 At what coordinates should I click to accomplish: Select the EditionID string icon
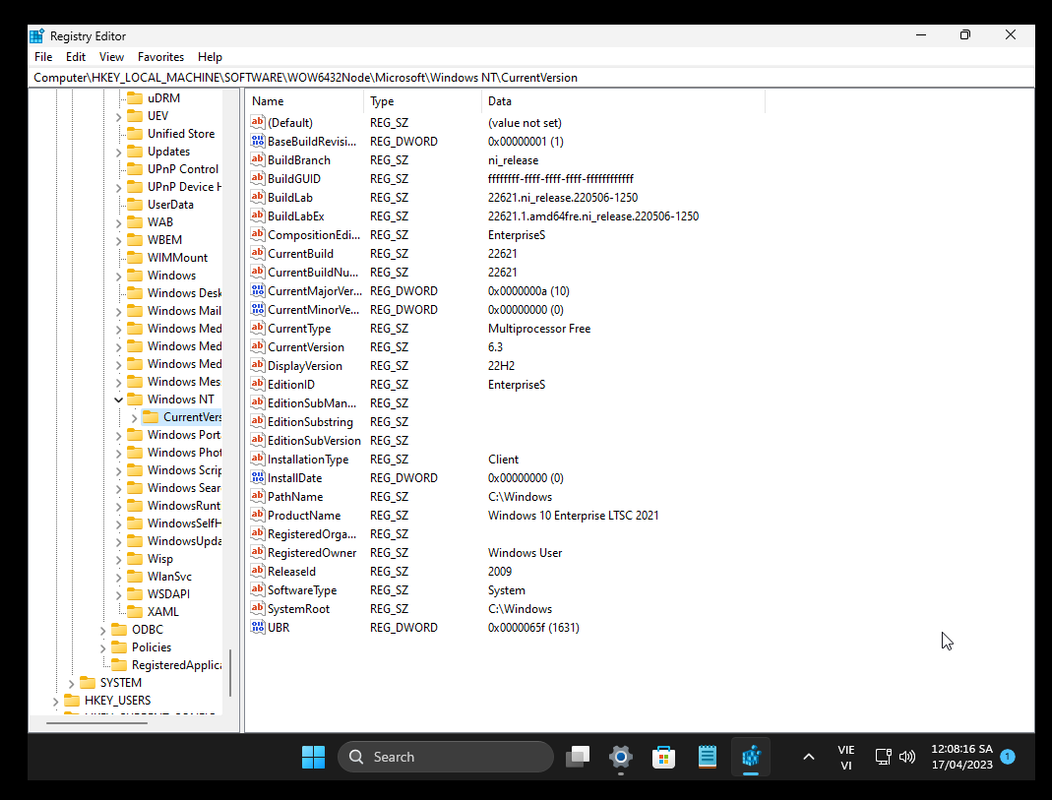(258, 384)
